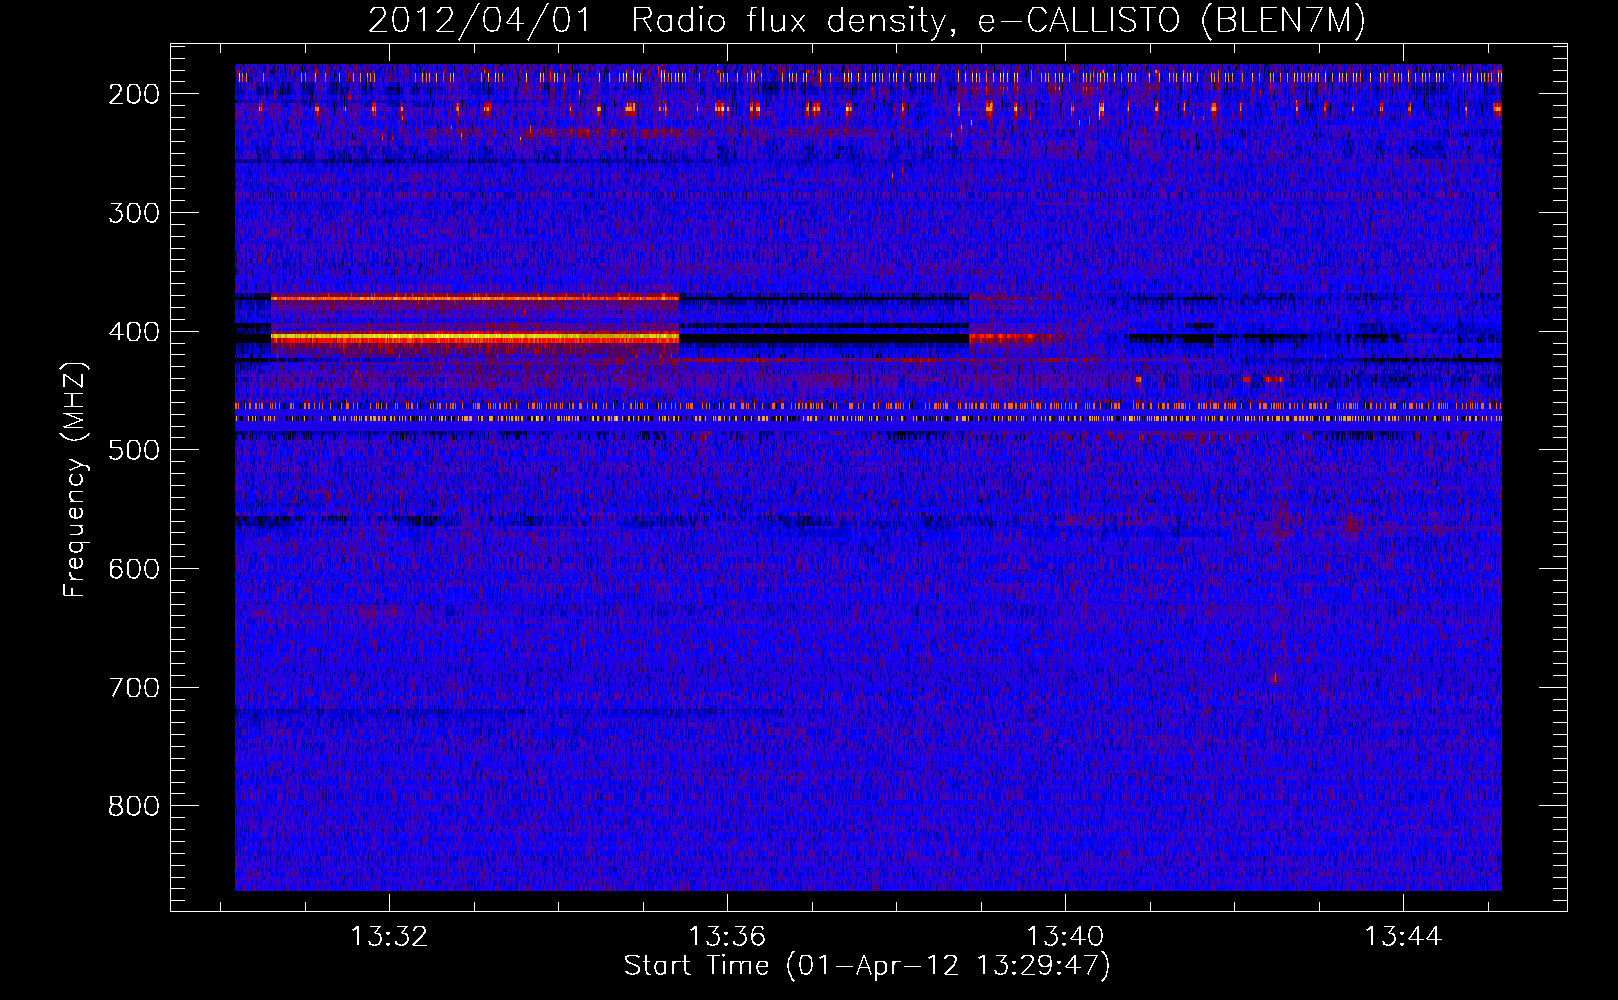1618x1000 pixels.
Task: Click the '700' frequency tick label
Action: (134, 688)
